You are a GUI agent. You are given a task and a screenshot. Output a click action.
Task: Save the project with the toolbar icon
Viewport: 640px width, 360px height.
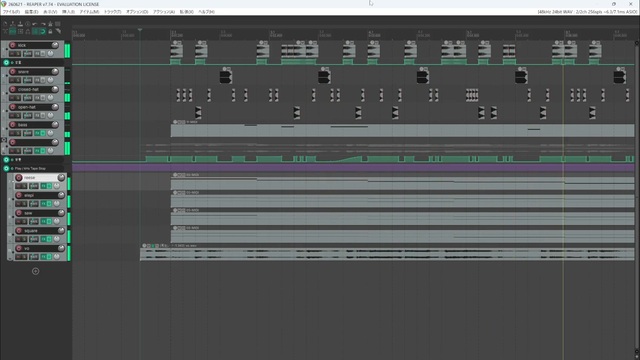pyautogui.click(x=20, y=24)
